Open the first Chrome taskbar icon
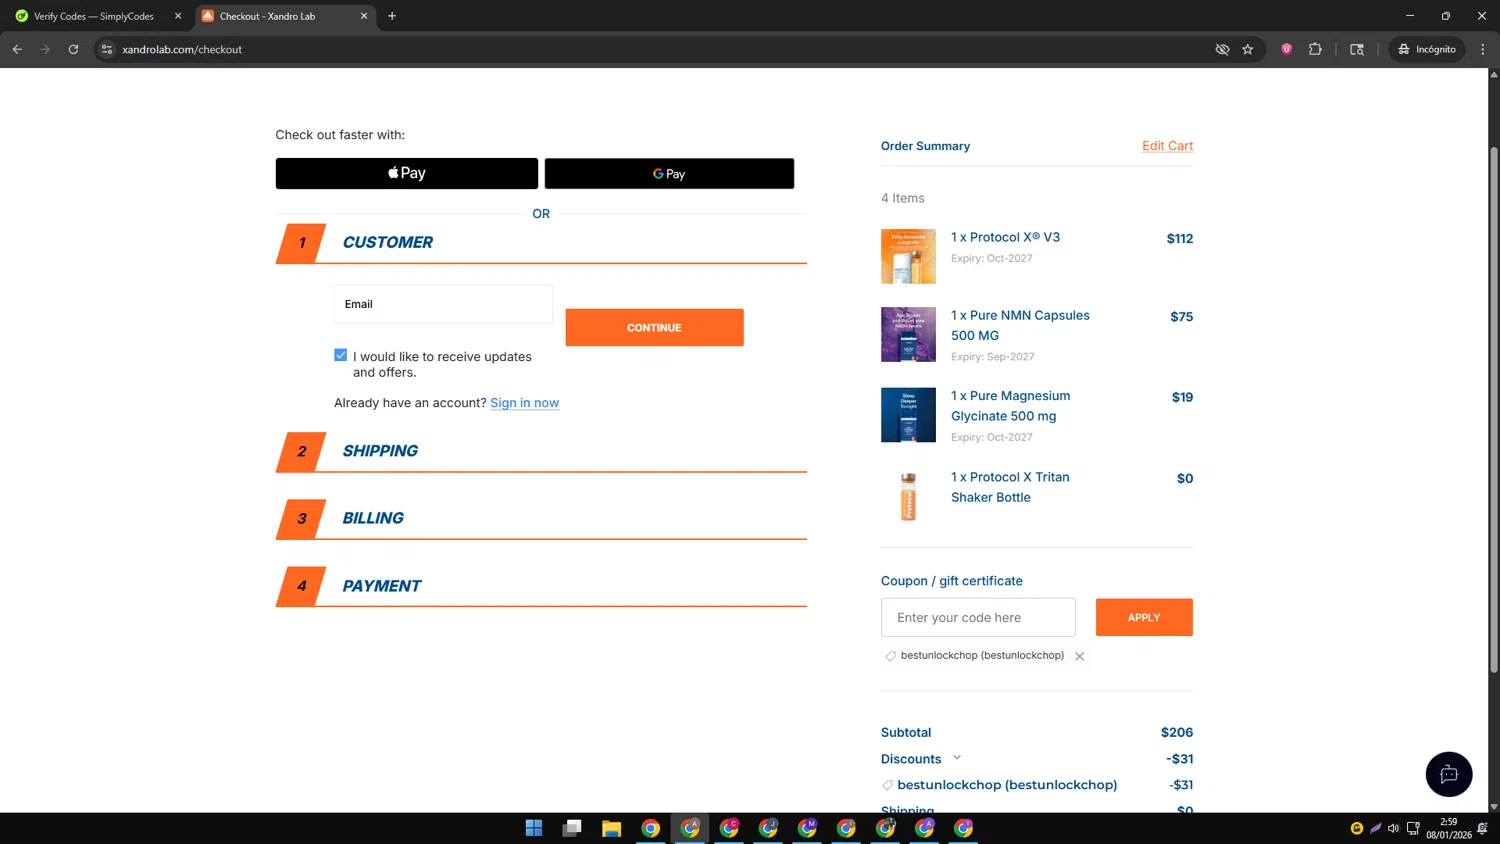The width and height of the screenshot is (1500, 844). coord(650,828)
